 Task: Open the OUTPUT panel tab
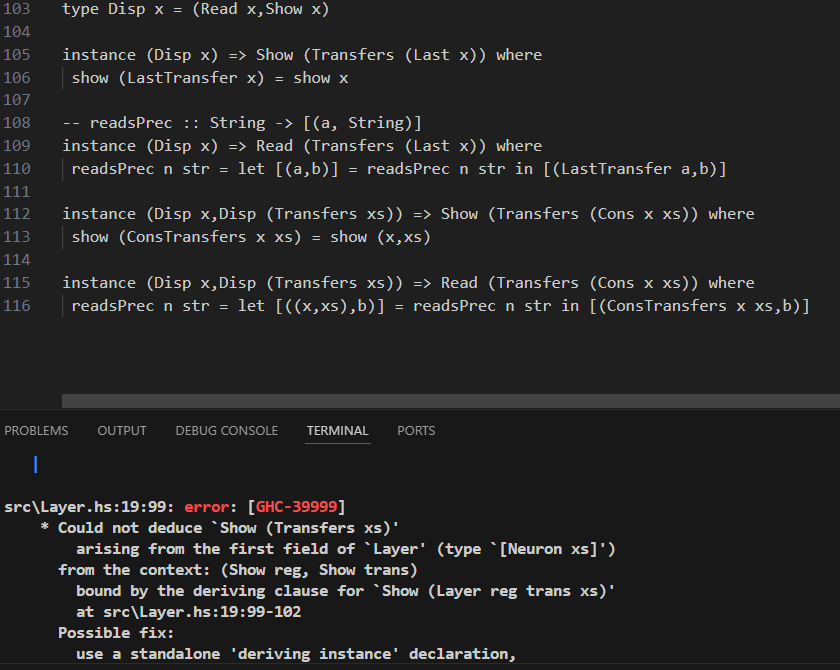[x=122, y=431]
